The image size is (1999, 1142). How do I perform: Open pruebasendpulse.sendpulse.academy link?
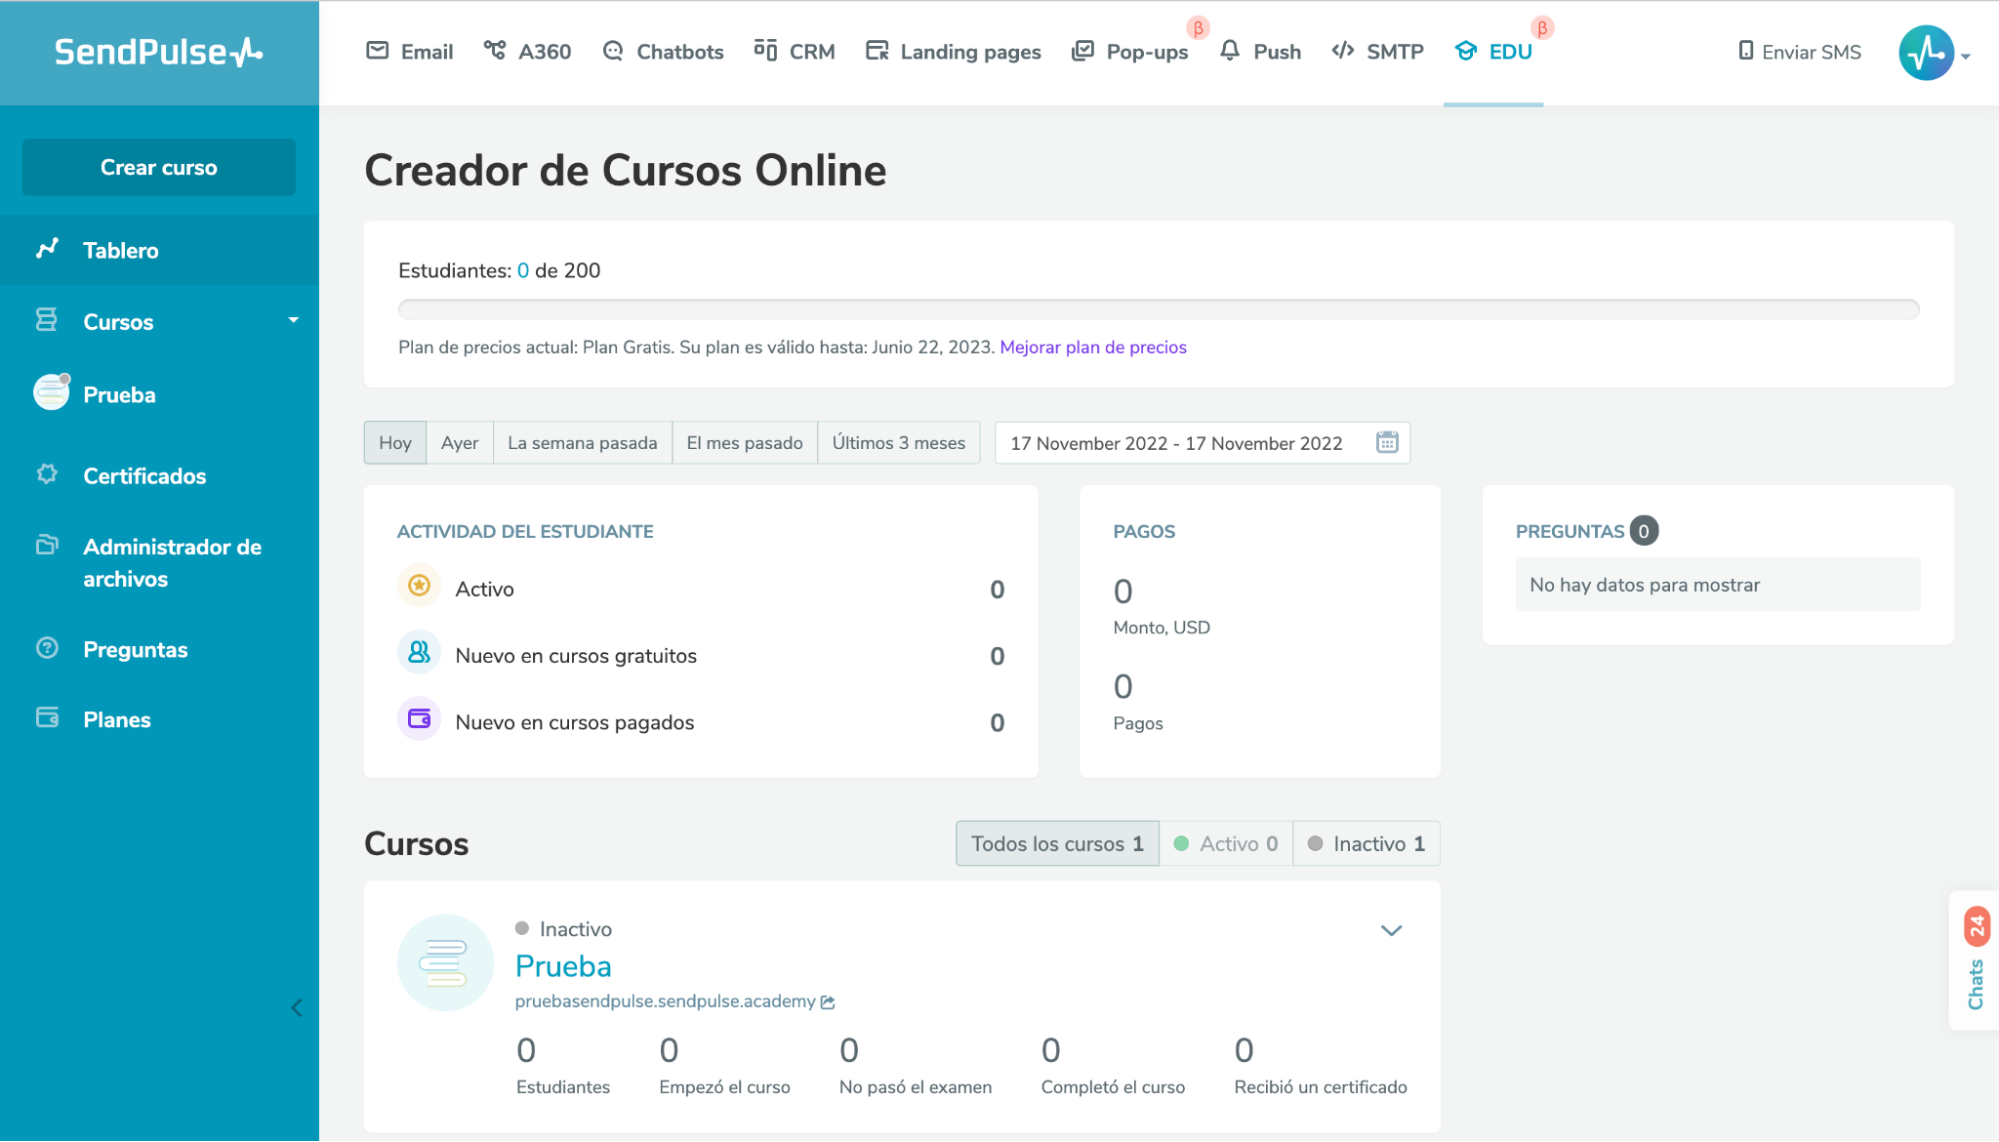pyautogui.click(x=665, y=1002)
